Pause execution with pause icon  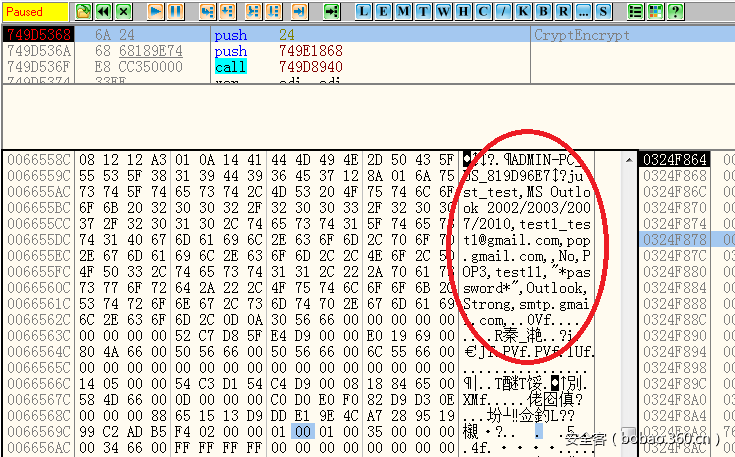click(175, 11)
